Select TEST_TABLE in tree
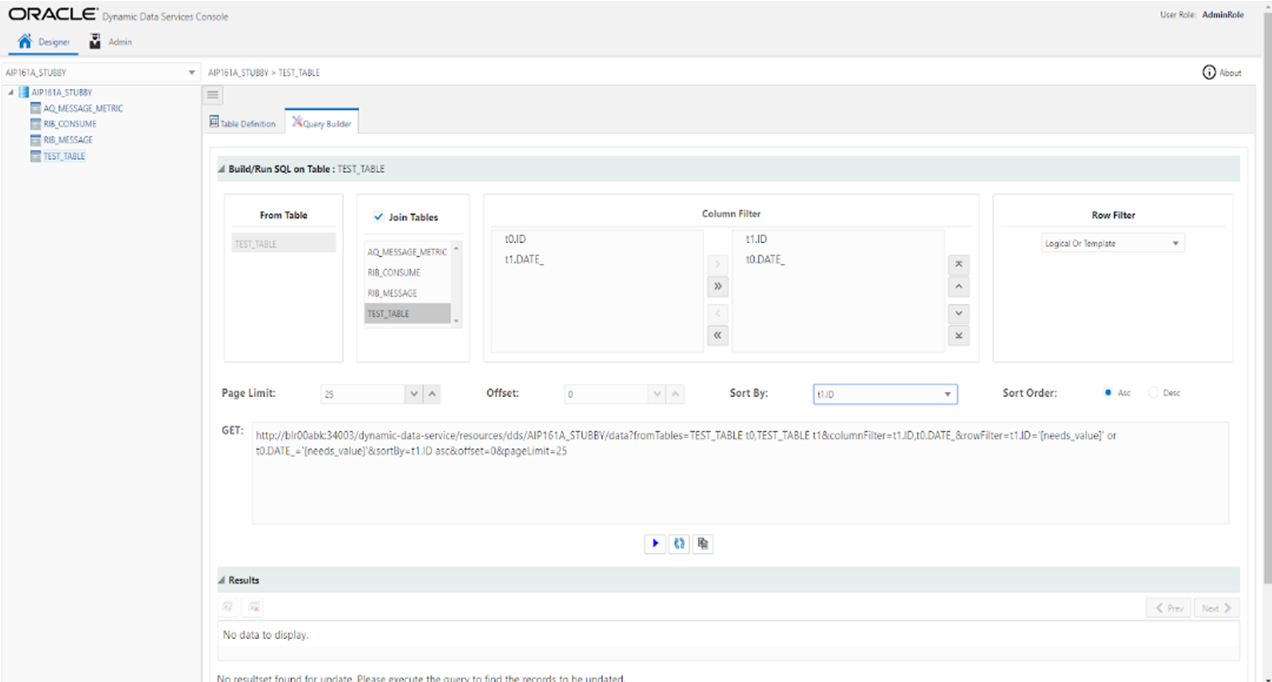1272x682 pixels. point(64,156)
